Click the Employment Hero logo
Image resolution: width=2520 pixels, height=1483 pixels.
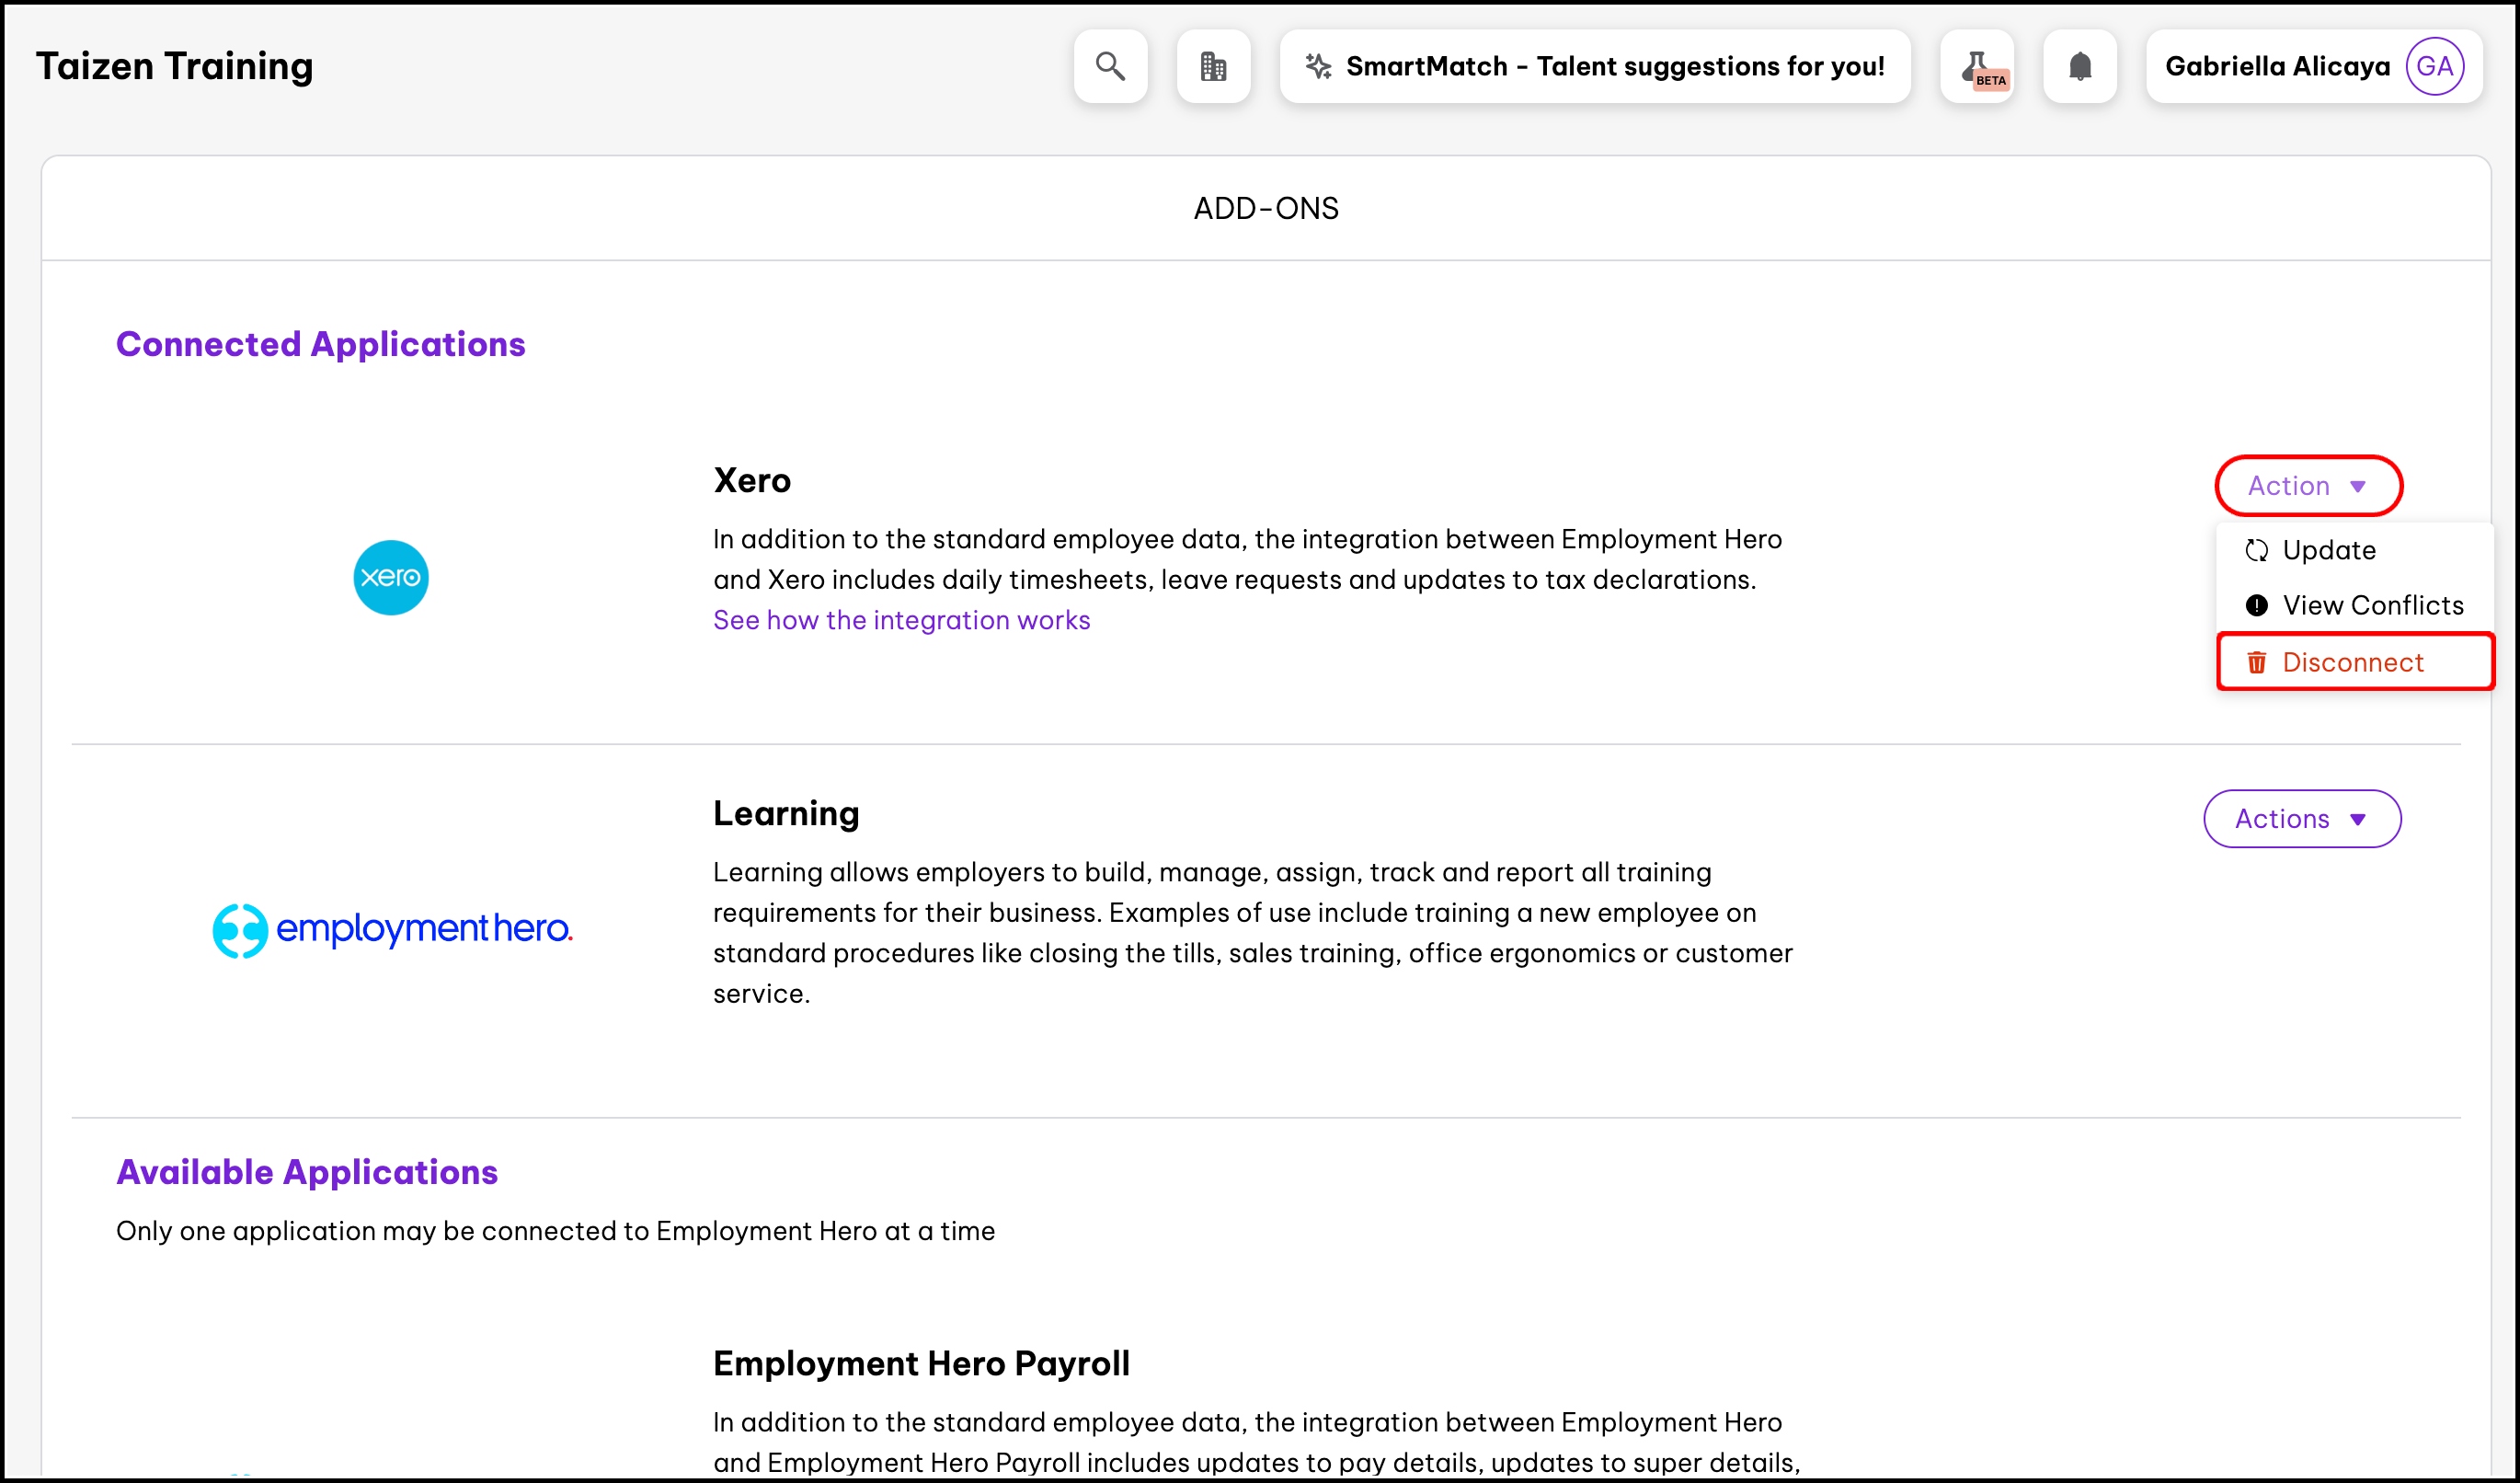coord(392,929)
